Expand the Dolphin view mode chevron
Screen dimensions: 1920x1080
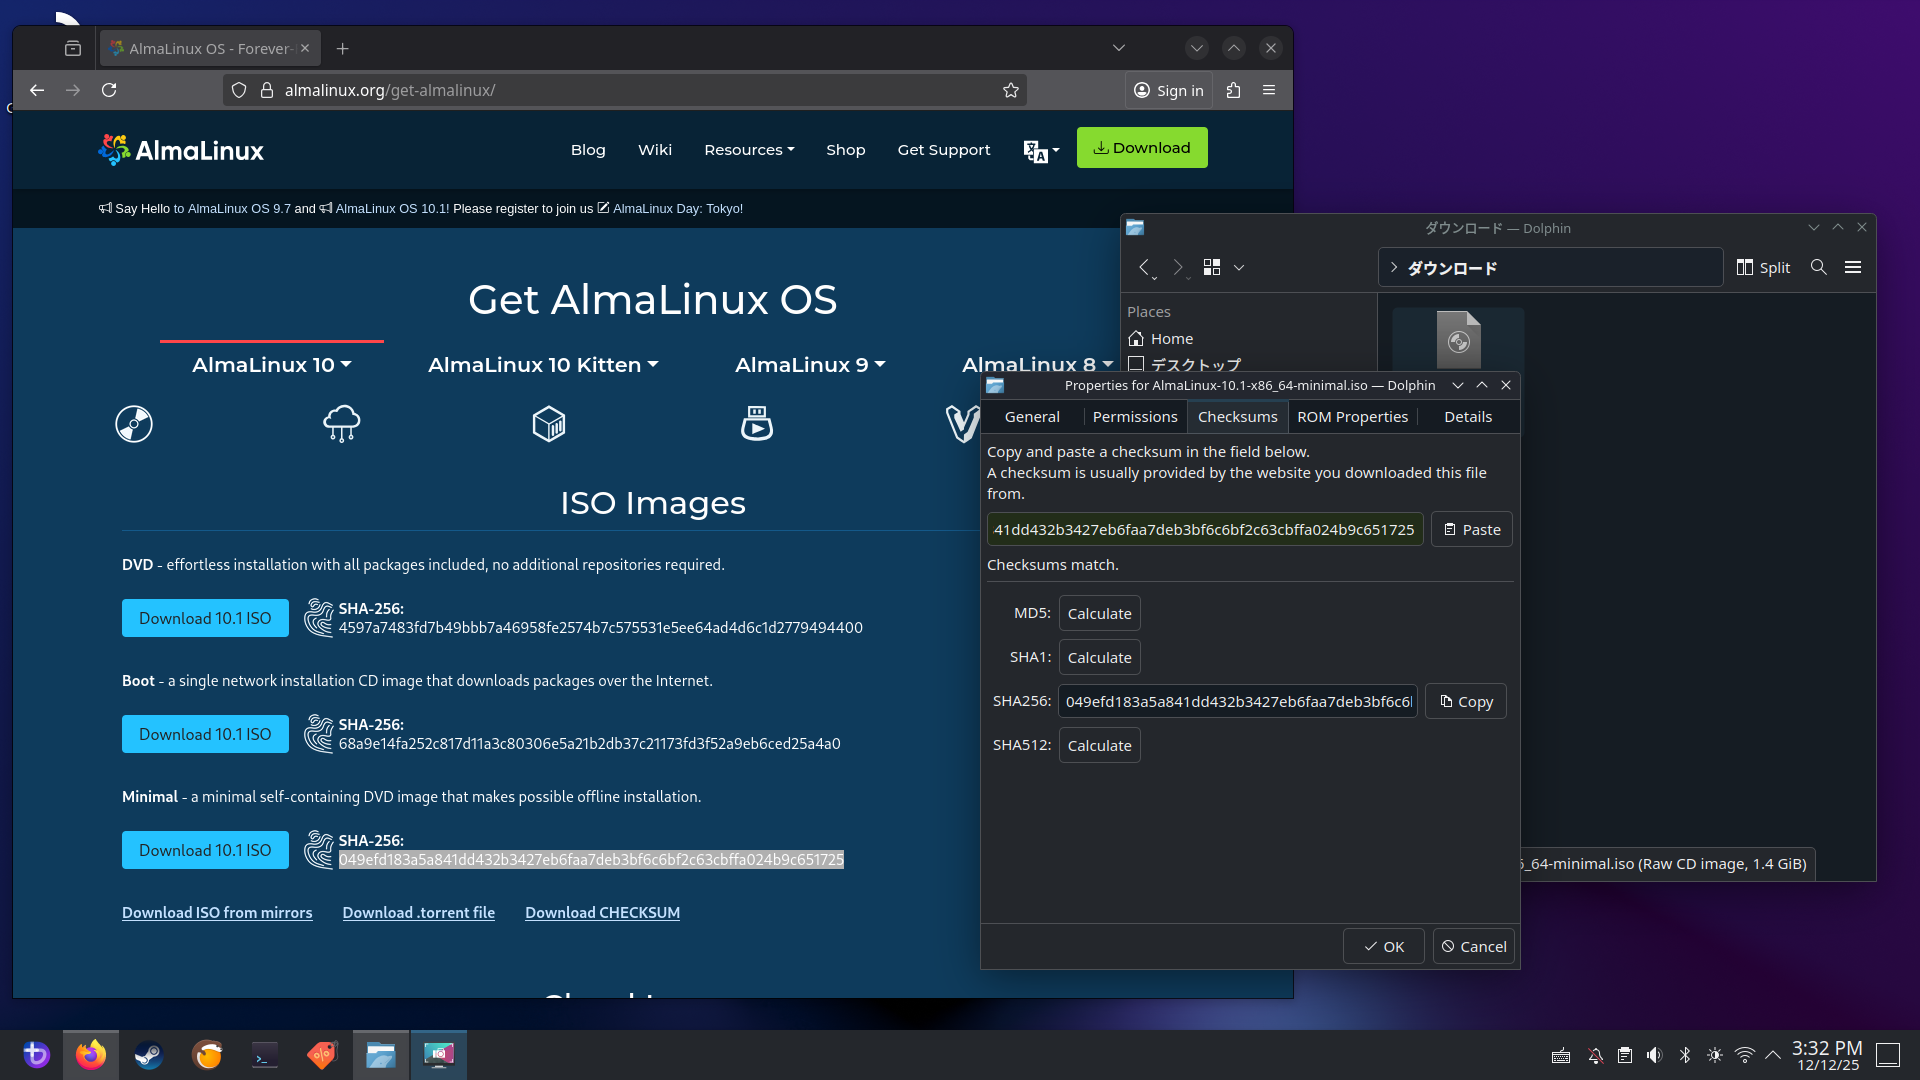click(x=1238, y=267)
